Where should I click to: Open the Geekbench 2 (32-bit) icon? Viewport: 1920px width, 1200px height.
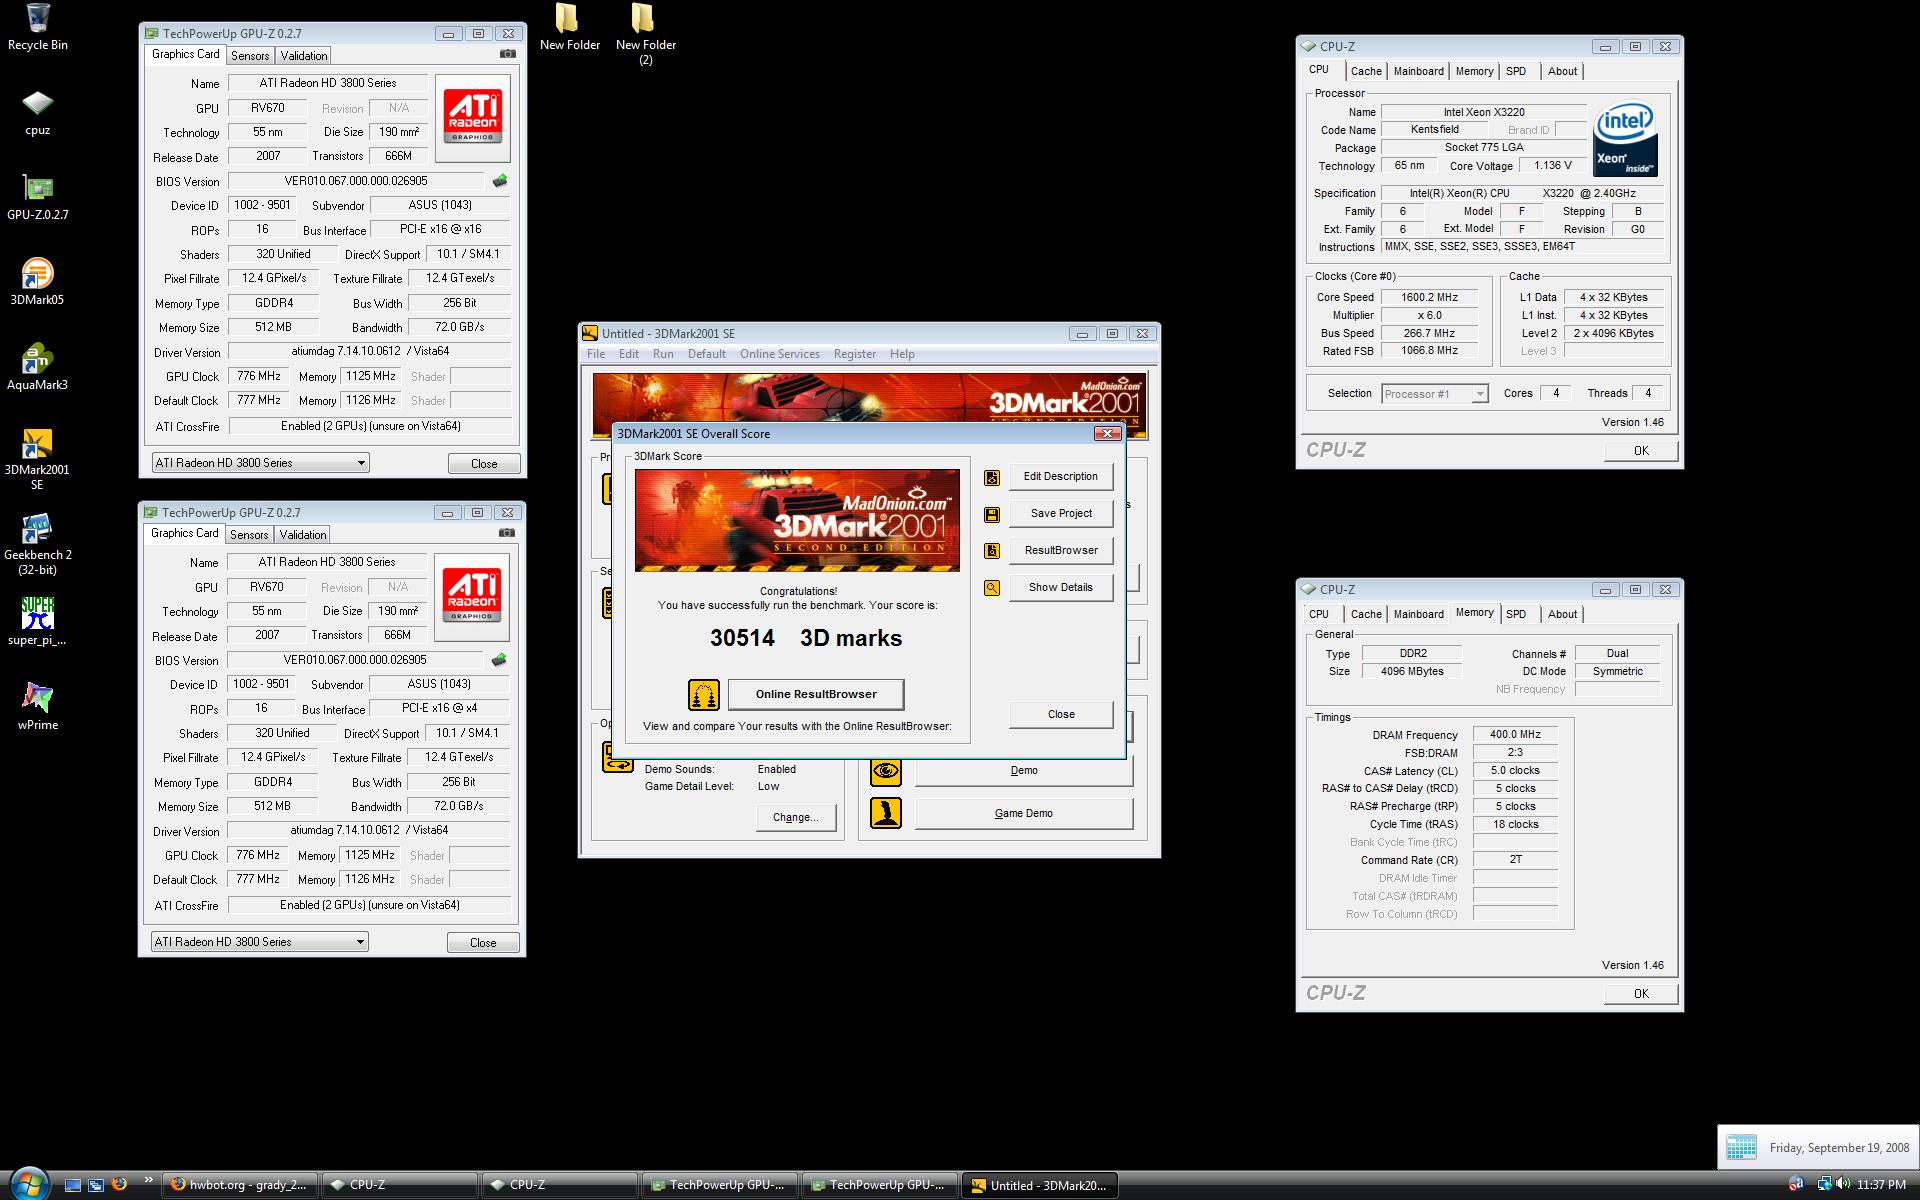coord(38,545)
